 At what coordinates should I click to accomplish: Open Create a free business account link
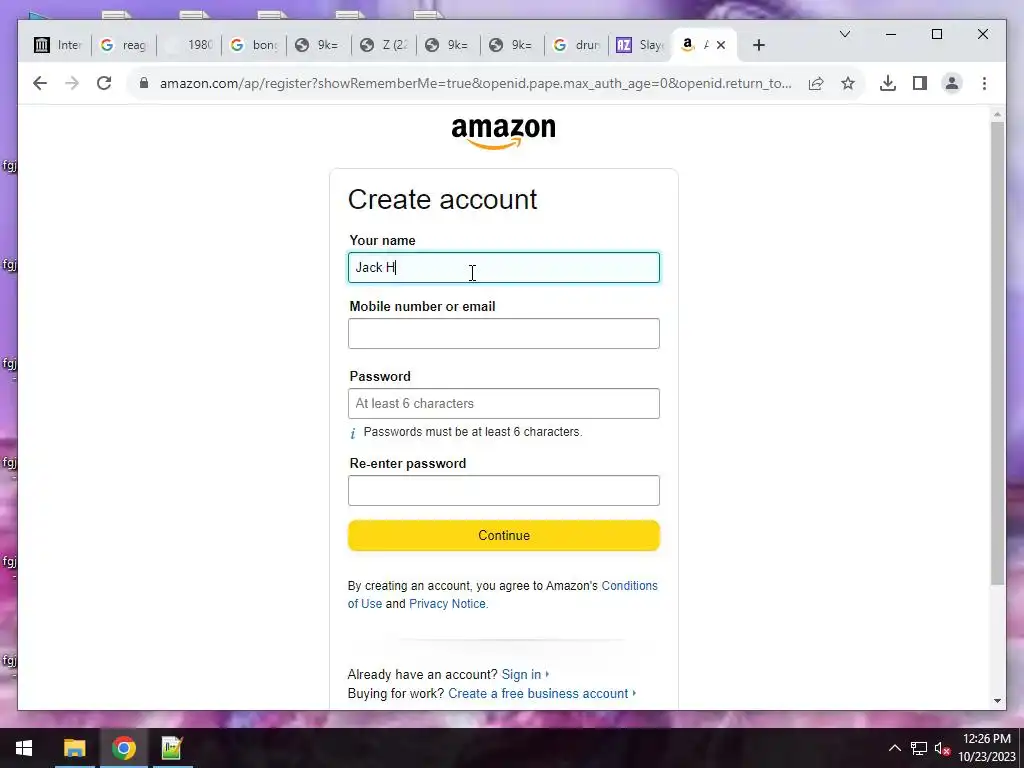click(538, 694)
